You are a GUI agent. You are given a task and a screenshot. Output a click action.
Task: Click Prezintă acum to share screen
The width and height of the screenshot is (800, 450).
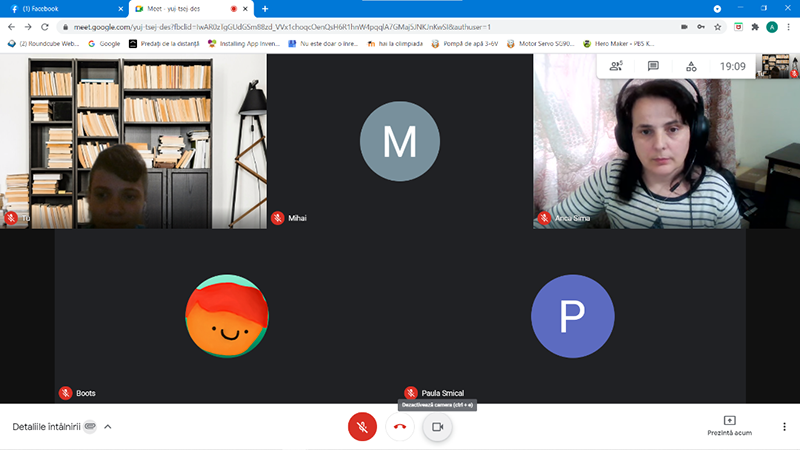(729, 425)
